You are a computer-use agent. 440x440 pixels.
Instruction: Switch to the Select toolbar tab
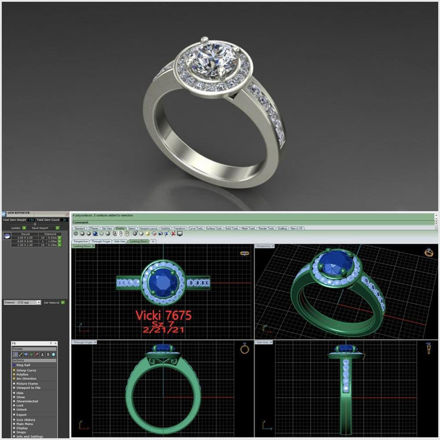click(x=132, y=228)
